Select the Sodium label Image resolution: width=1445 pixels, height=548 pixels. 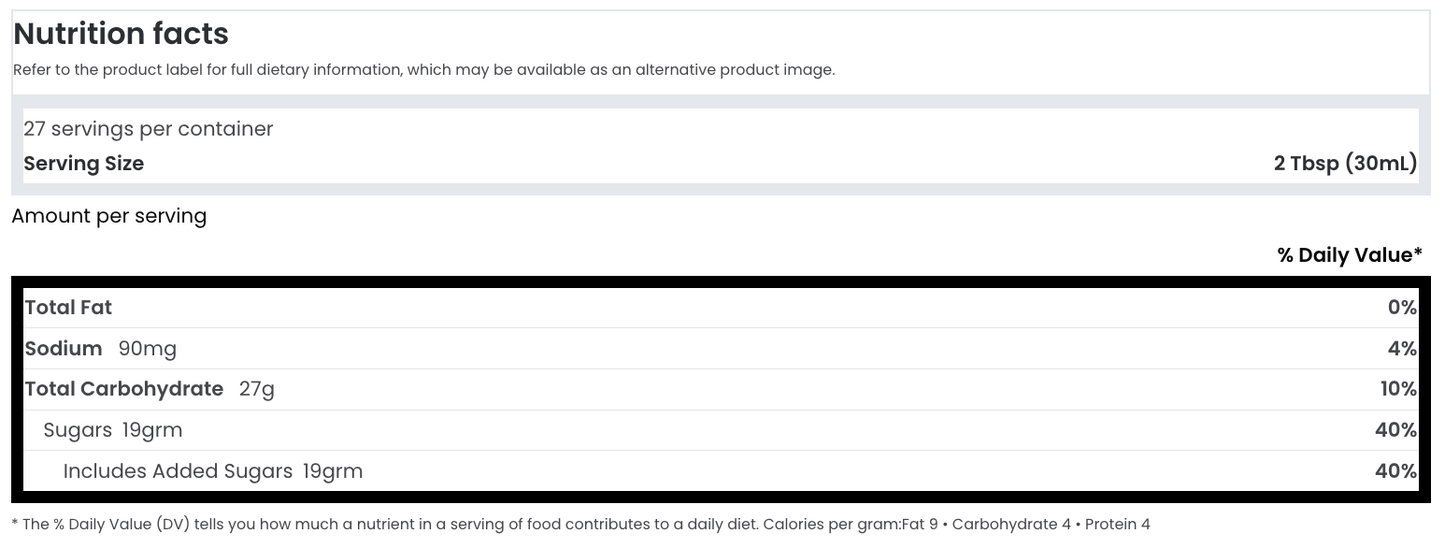[64, 349]
